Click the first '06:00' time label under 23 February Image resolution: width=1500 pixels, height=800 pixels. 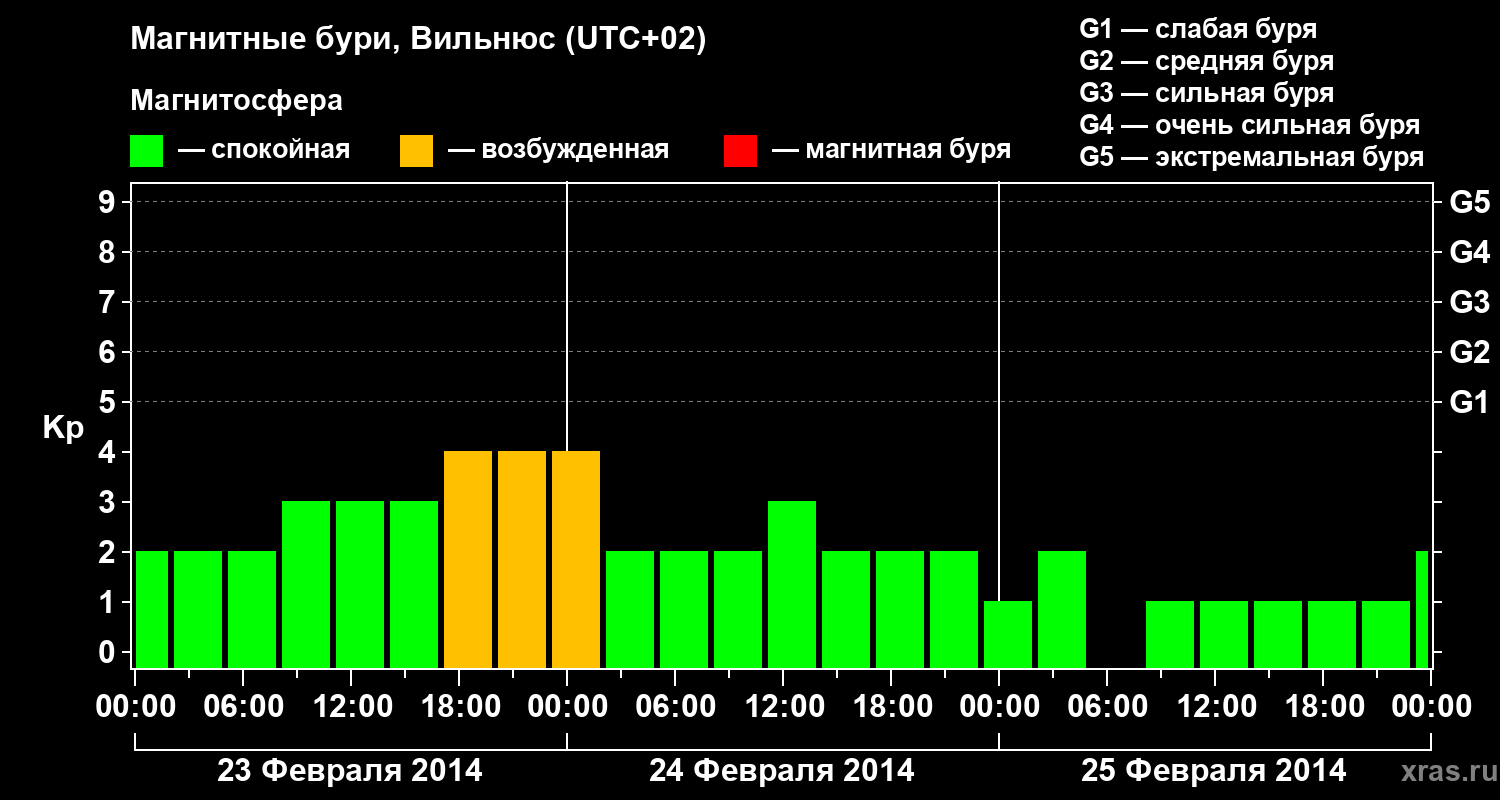coord(244,707)
